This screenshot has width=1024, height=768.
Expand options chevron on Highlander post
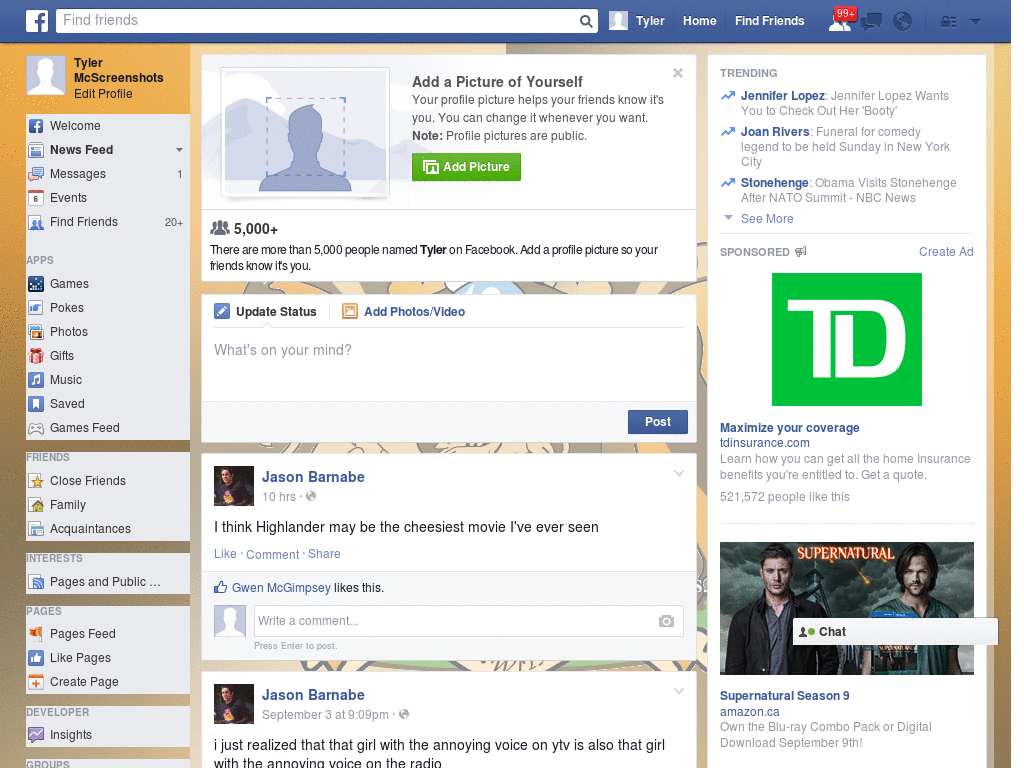(679, 473)
